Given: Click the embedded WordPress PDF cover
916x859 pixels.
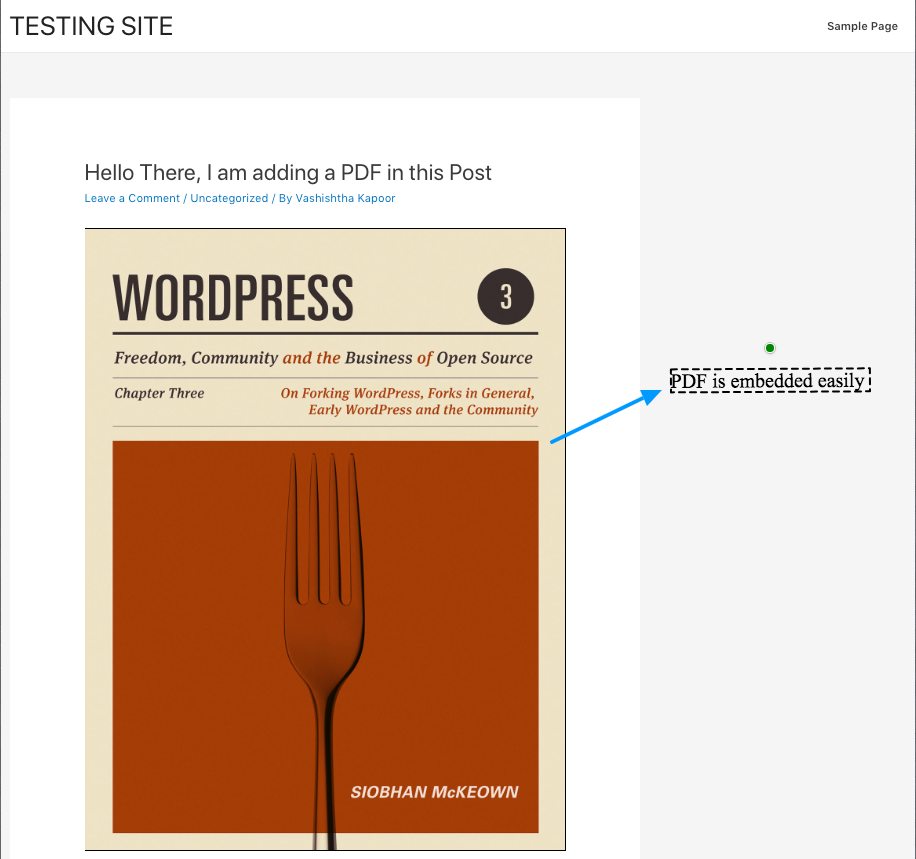Looking at the screenshot, I should 325,539.
